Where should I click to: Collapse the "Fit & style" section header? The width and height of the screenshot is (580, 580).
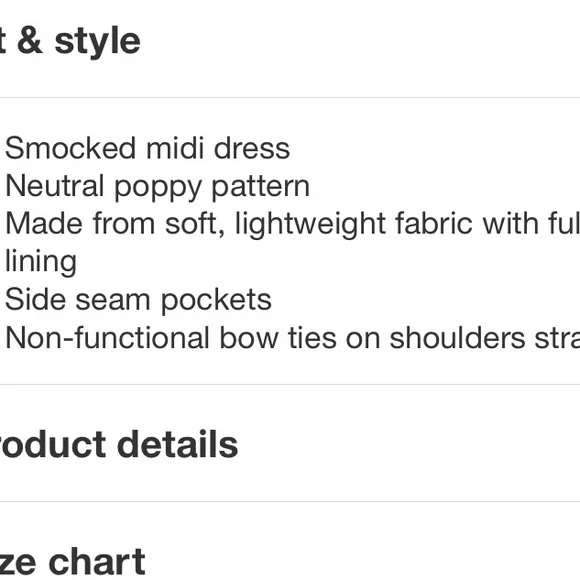pyautogui.click(x=70, y=41)
